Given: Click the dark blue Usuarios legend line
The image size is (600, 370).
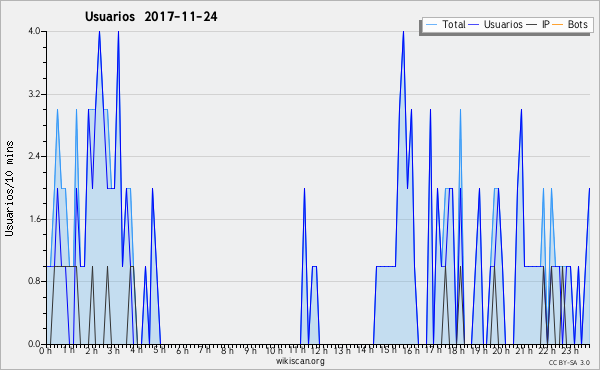Looking at the screenshot, I should pos(474,25).
